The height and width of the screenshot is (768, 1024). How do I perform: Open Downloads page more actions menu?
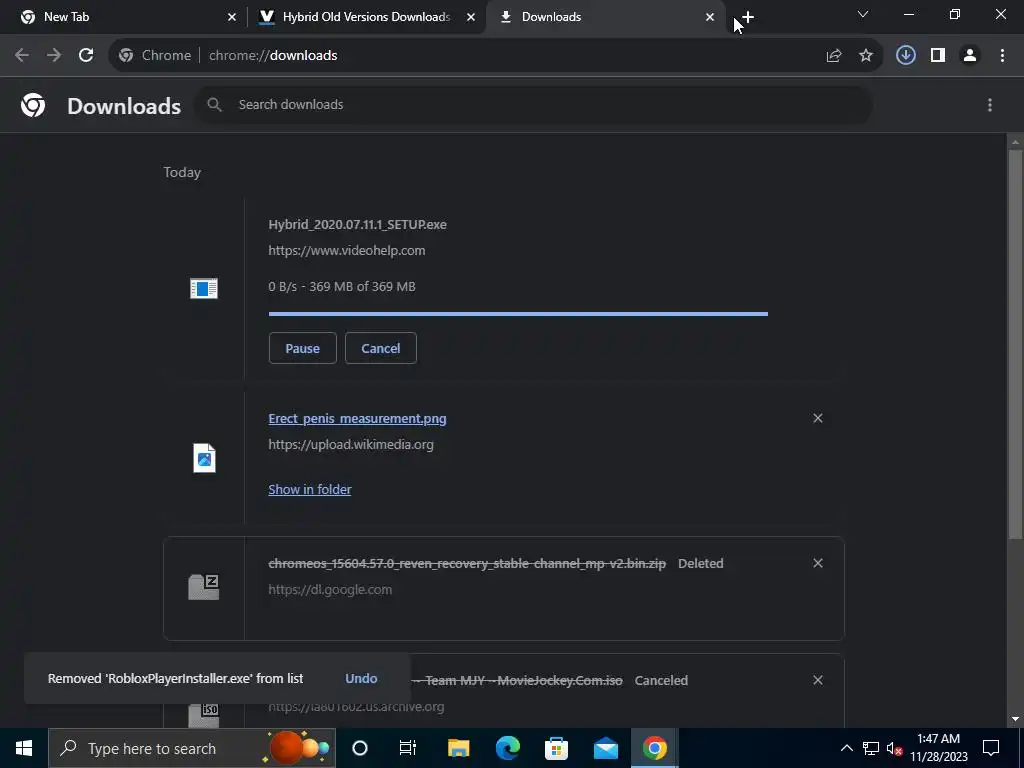click(x=990, y=105)
